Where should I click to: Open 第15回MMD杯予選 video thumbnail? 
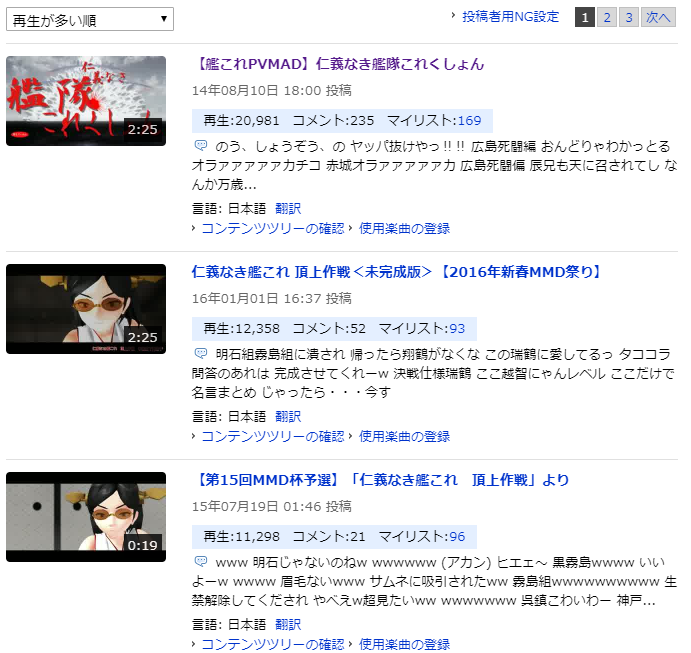click(86, 517)
